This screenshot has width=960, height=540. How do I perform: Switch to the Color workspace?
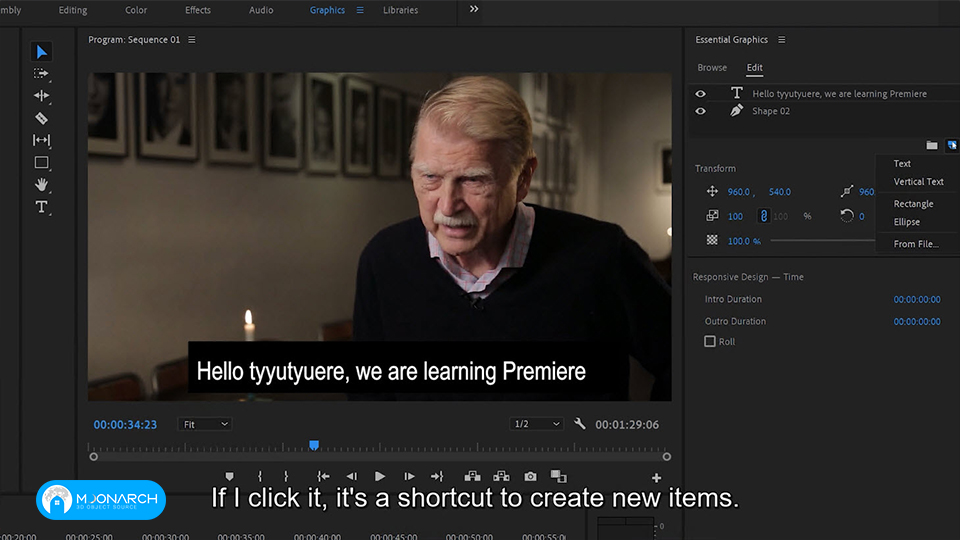136,10
